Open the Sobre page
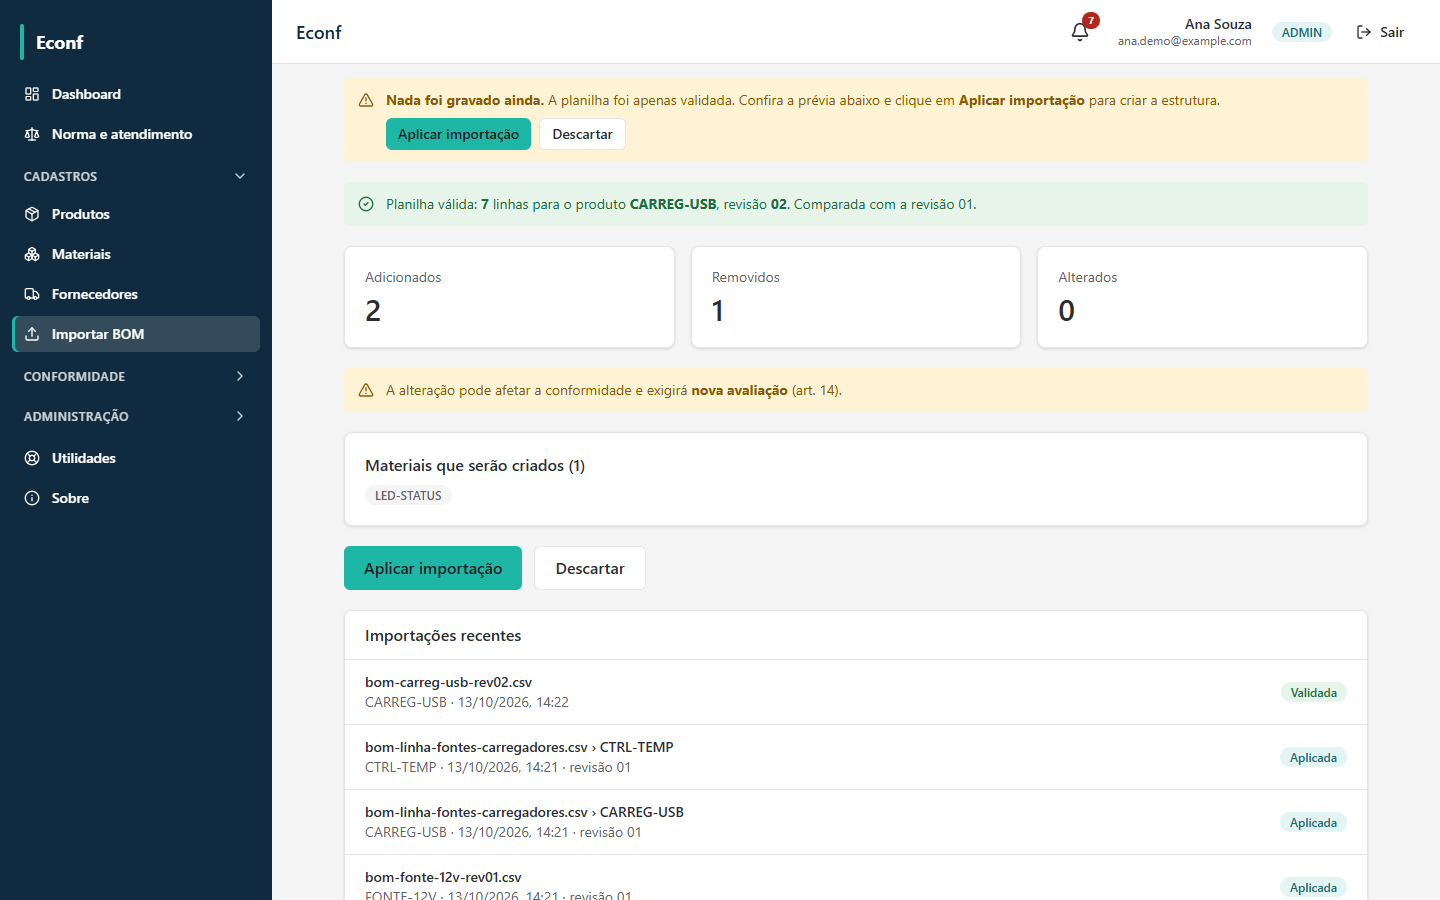Screen dimensions: 1440x900 point(136,498)
